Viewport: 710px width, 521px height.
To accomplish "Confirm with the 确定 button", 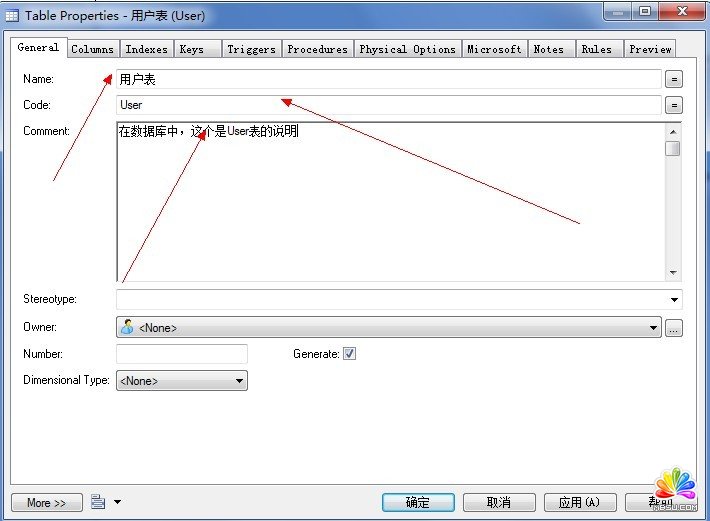I will click(x=418, y=502).
